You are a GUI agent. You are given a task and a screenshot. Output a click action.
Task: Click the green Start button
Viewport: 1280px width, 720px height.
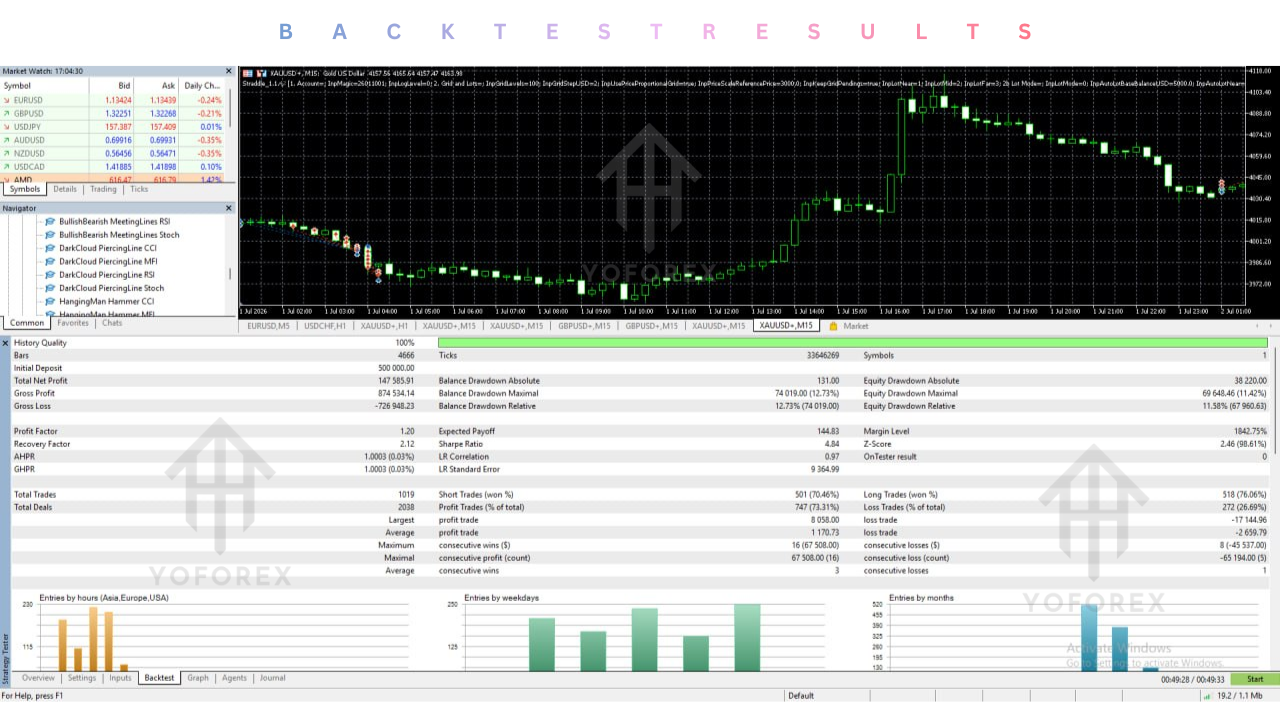[1255, 679]
